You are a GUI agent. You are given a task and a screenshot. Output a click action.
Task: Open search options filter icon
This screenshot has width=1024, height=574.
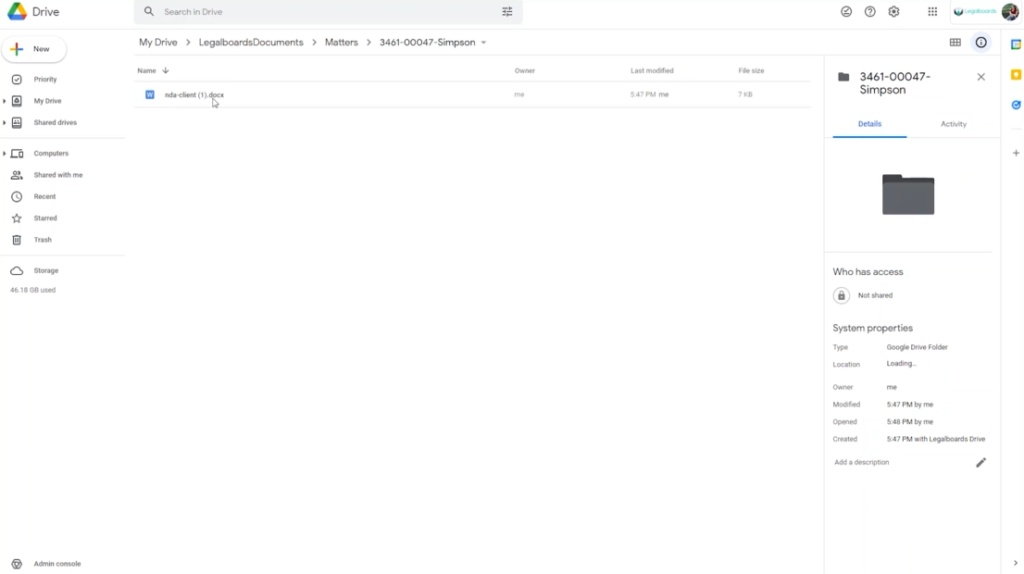click(x=507, y=12)
